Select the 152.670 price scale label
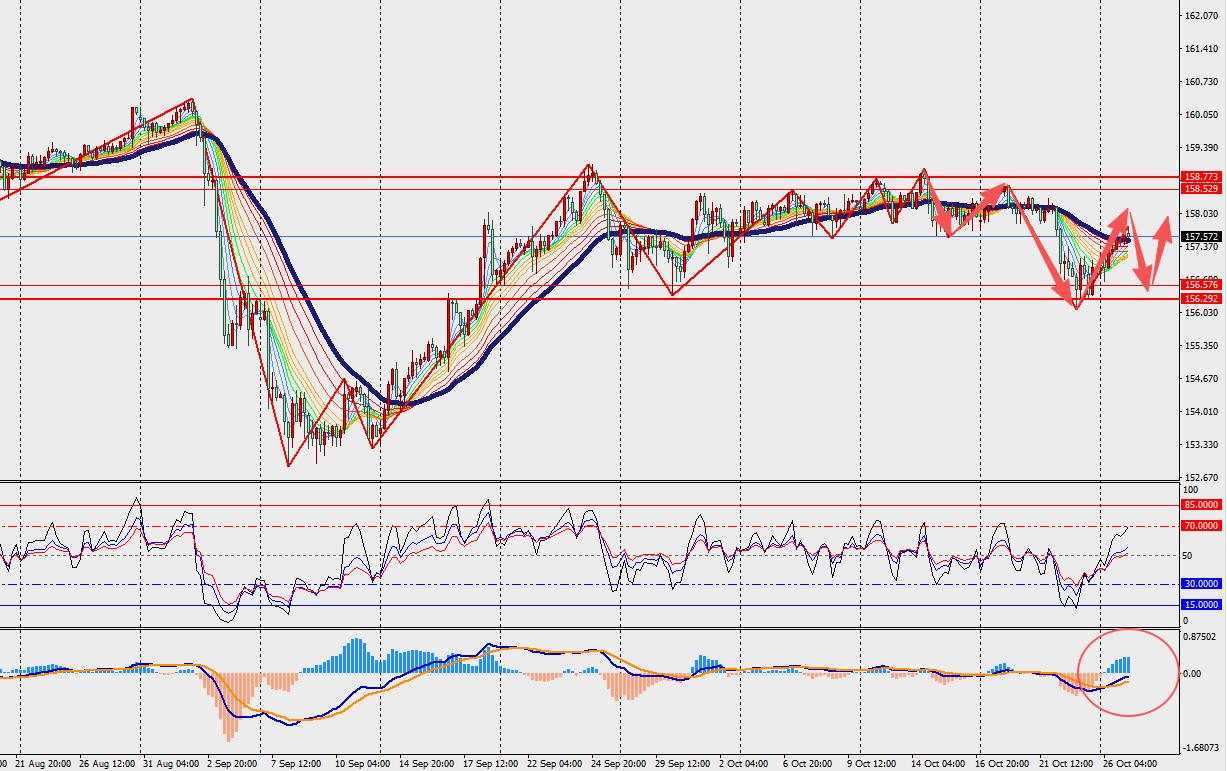This screenshot has width=1227, height=771. (1200, 477)
